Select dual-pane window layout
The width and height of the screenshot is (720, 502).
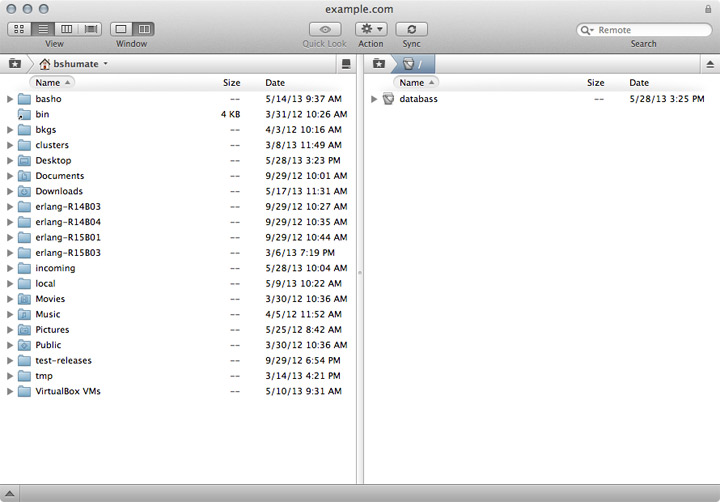click(143, 30)
